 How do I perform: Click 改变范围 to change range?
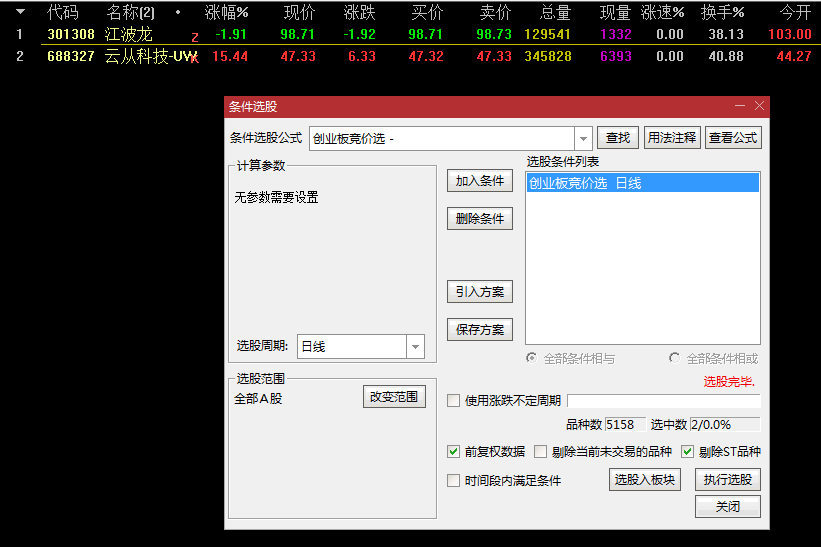coord(394,397)
